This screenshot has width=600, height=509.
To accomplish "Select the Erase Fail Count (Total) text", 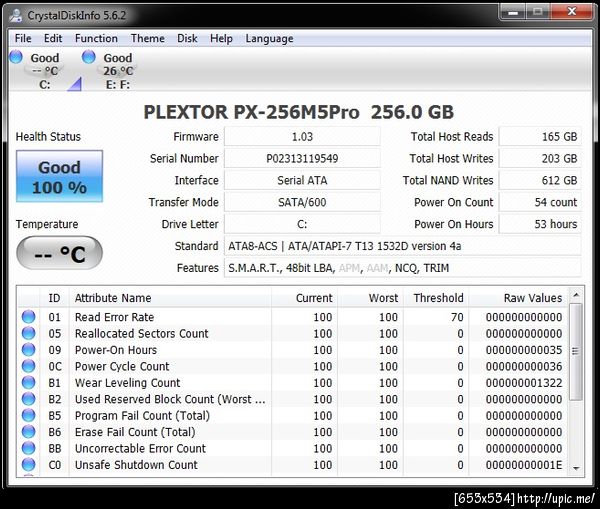I will [x=135, y=432].
